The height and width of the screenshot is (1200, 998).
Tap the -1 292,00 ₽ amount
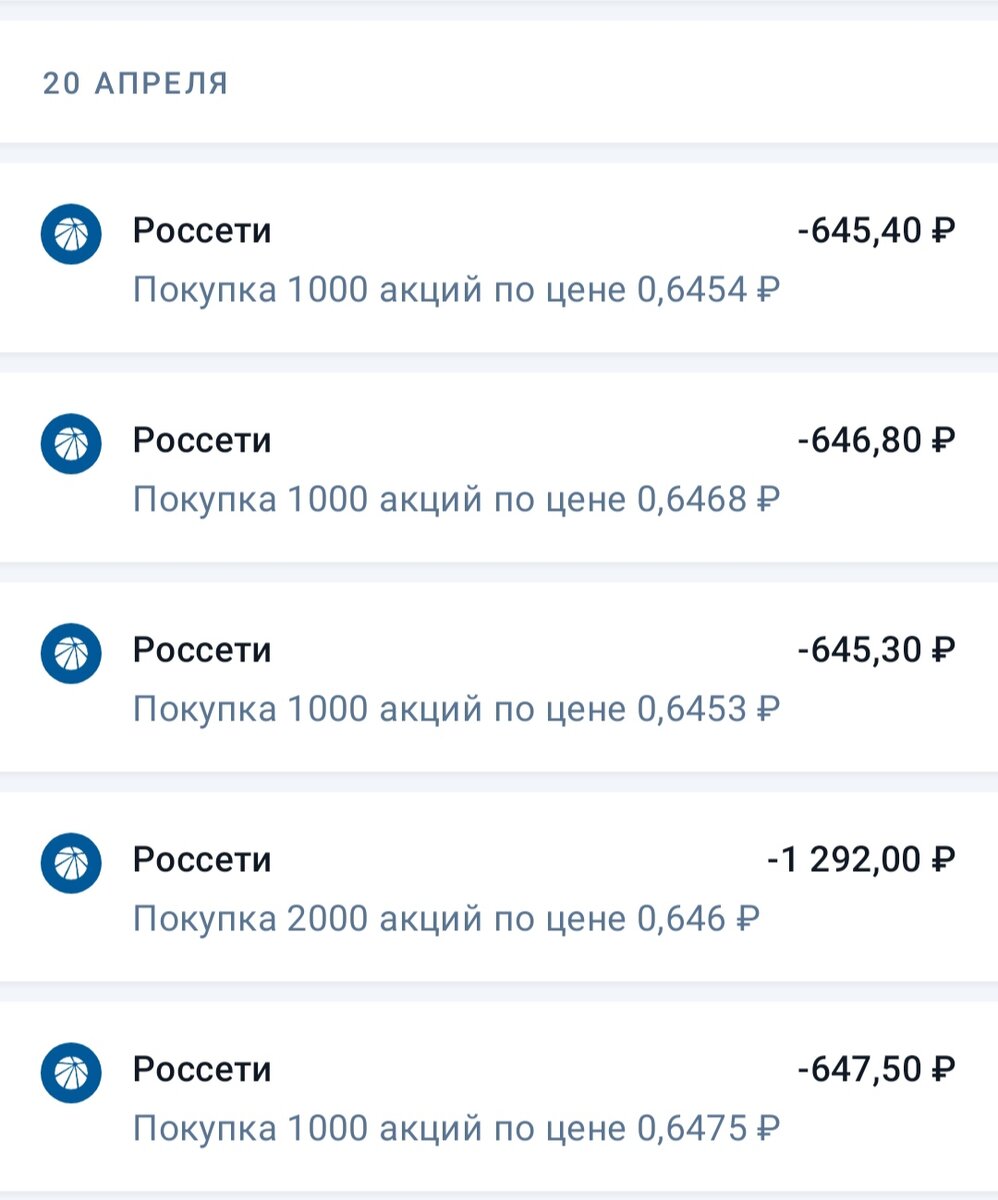(x=860, y=860)
